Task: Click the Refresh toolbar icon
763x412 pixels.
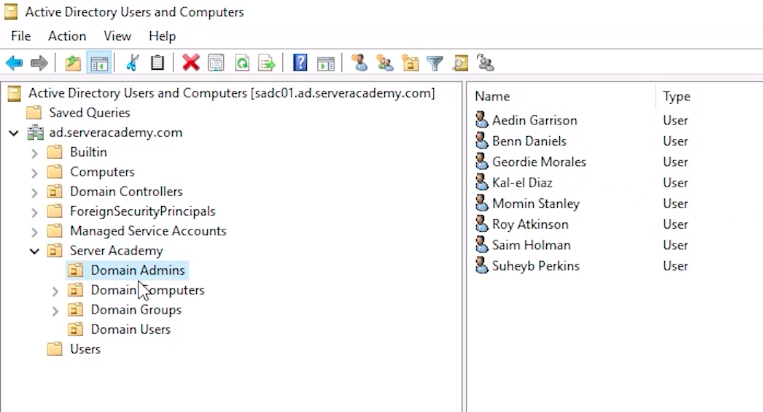Action: tap(242, 63)
